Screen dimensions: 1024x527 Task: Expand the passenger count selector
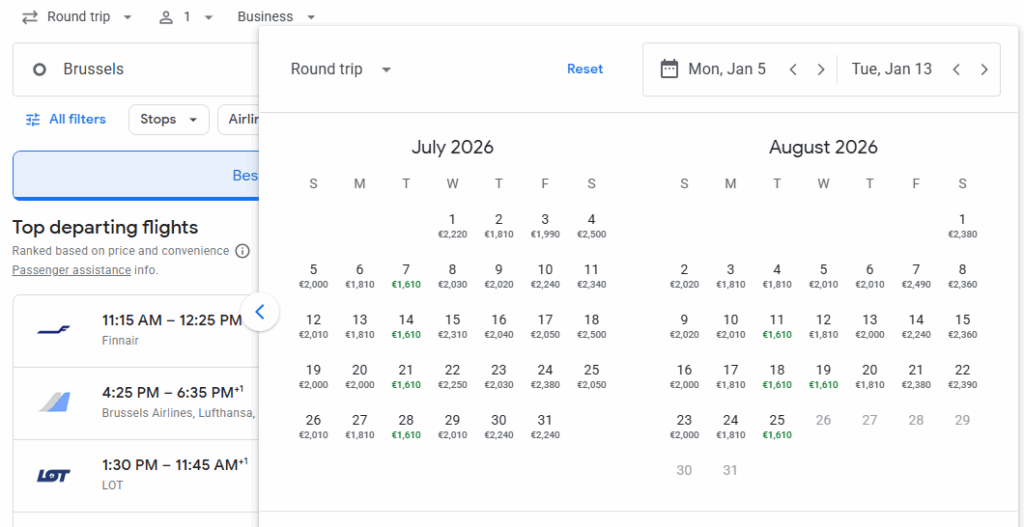(x=186, y=17)
